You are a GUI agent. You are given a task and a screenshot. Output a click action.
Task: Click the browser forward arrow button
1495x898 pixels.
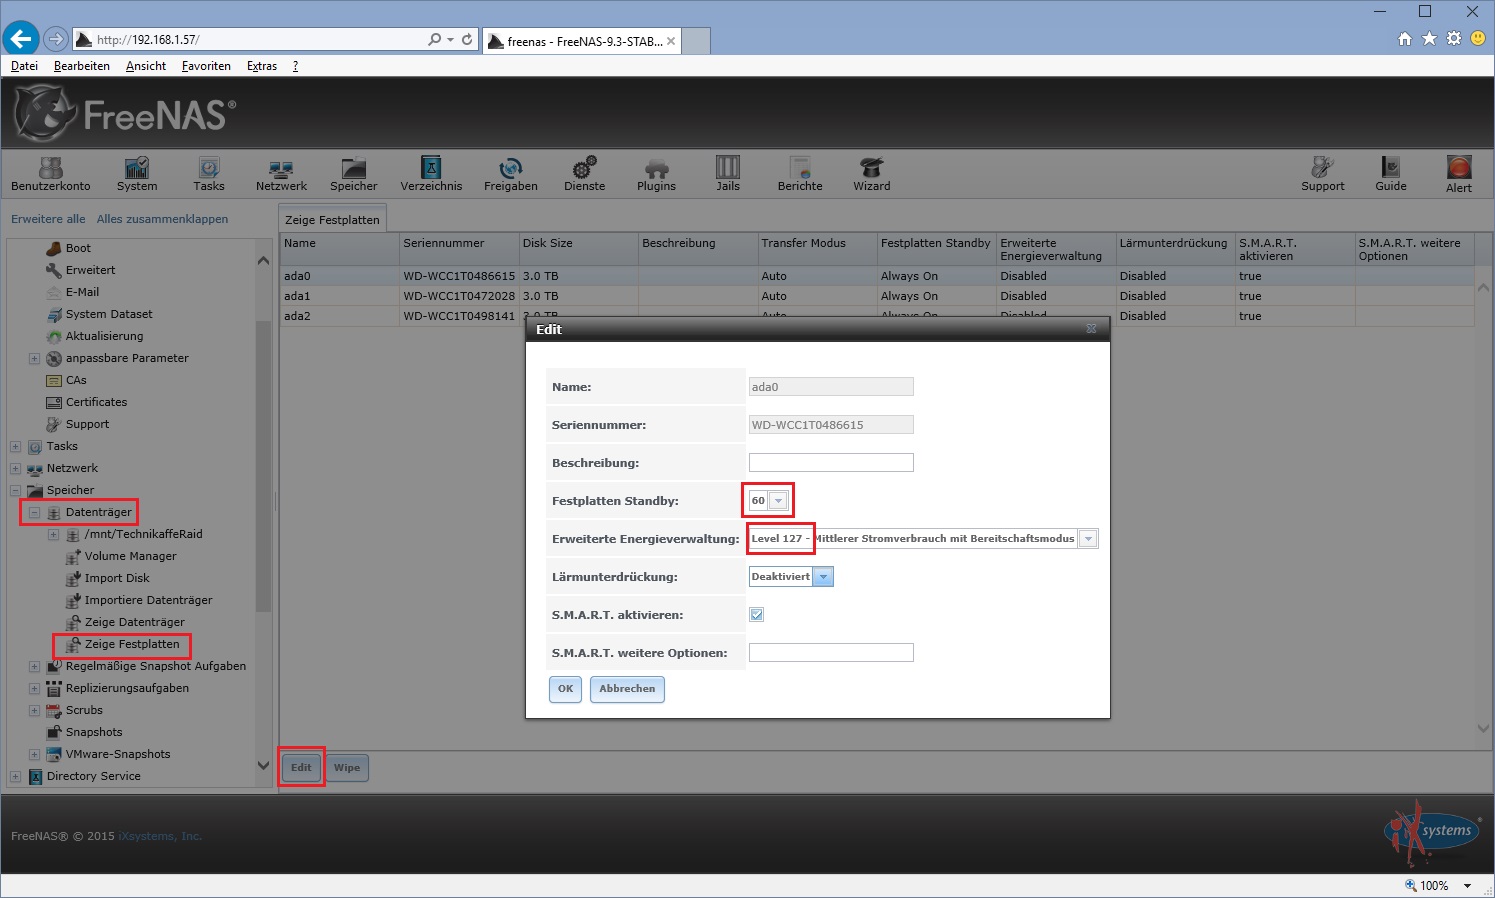[x=56, y=39]
